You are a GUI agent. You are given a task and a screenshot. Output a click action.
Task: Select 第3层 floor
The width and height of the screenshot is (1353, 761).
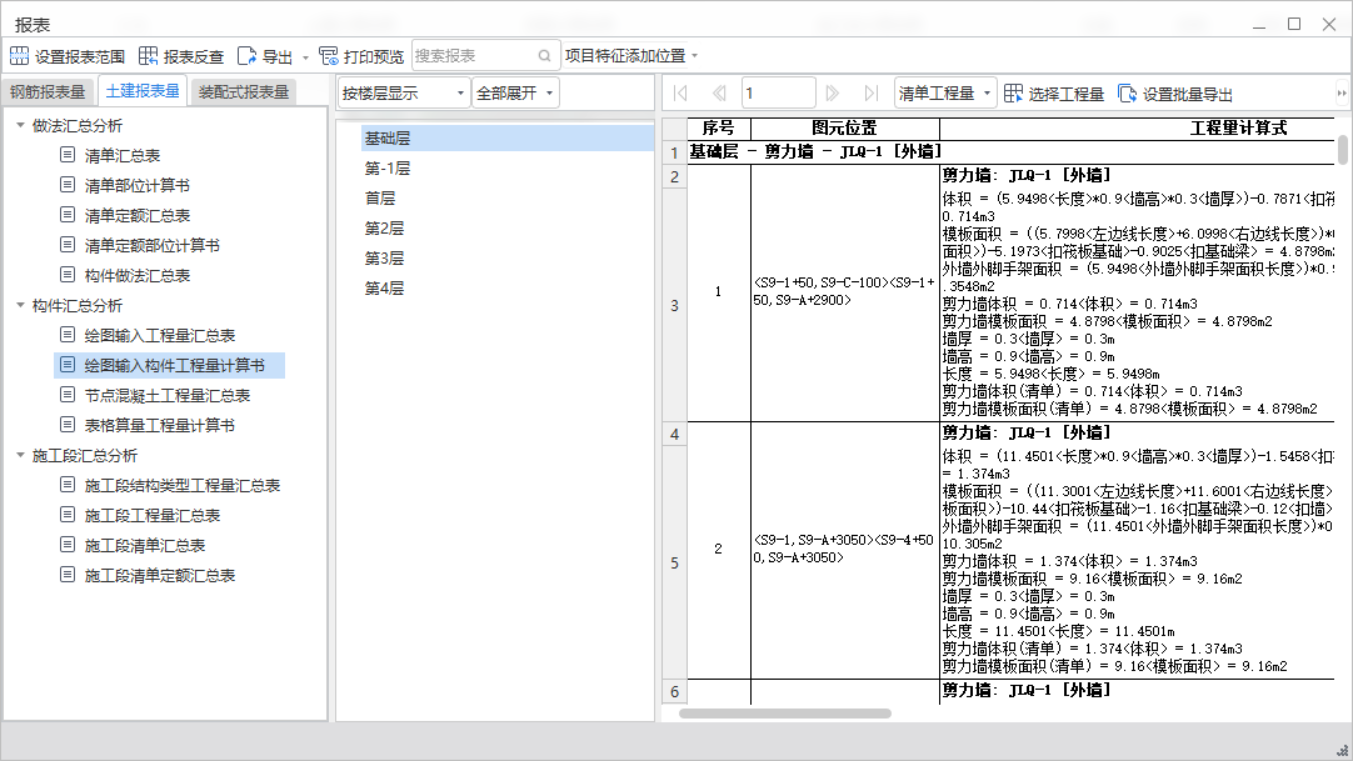click(384, 258)
